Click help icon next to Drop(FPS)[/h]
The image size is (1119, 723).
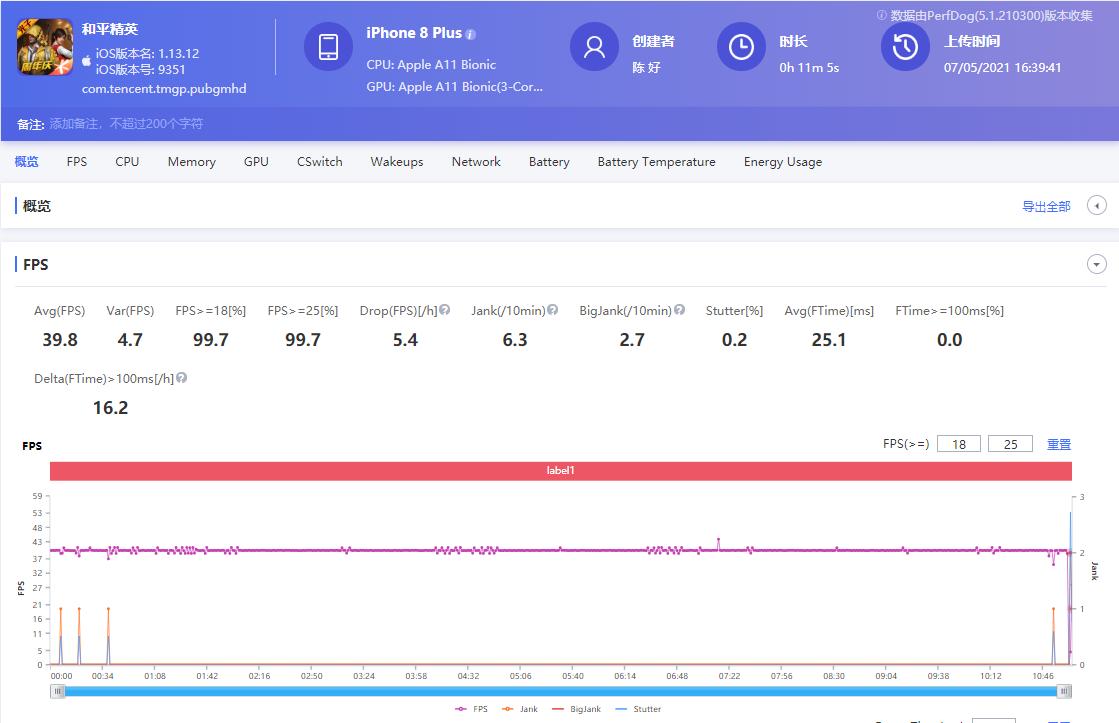444,310
